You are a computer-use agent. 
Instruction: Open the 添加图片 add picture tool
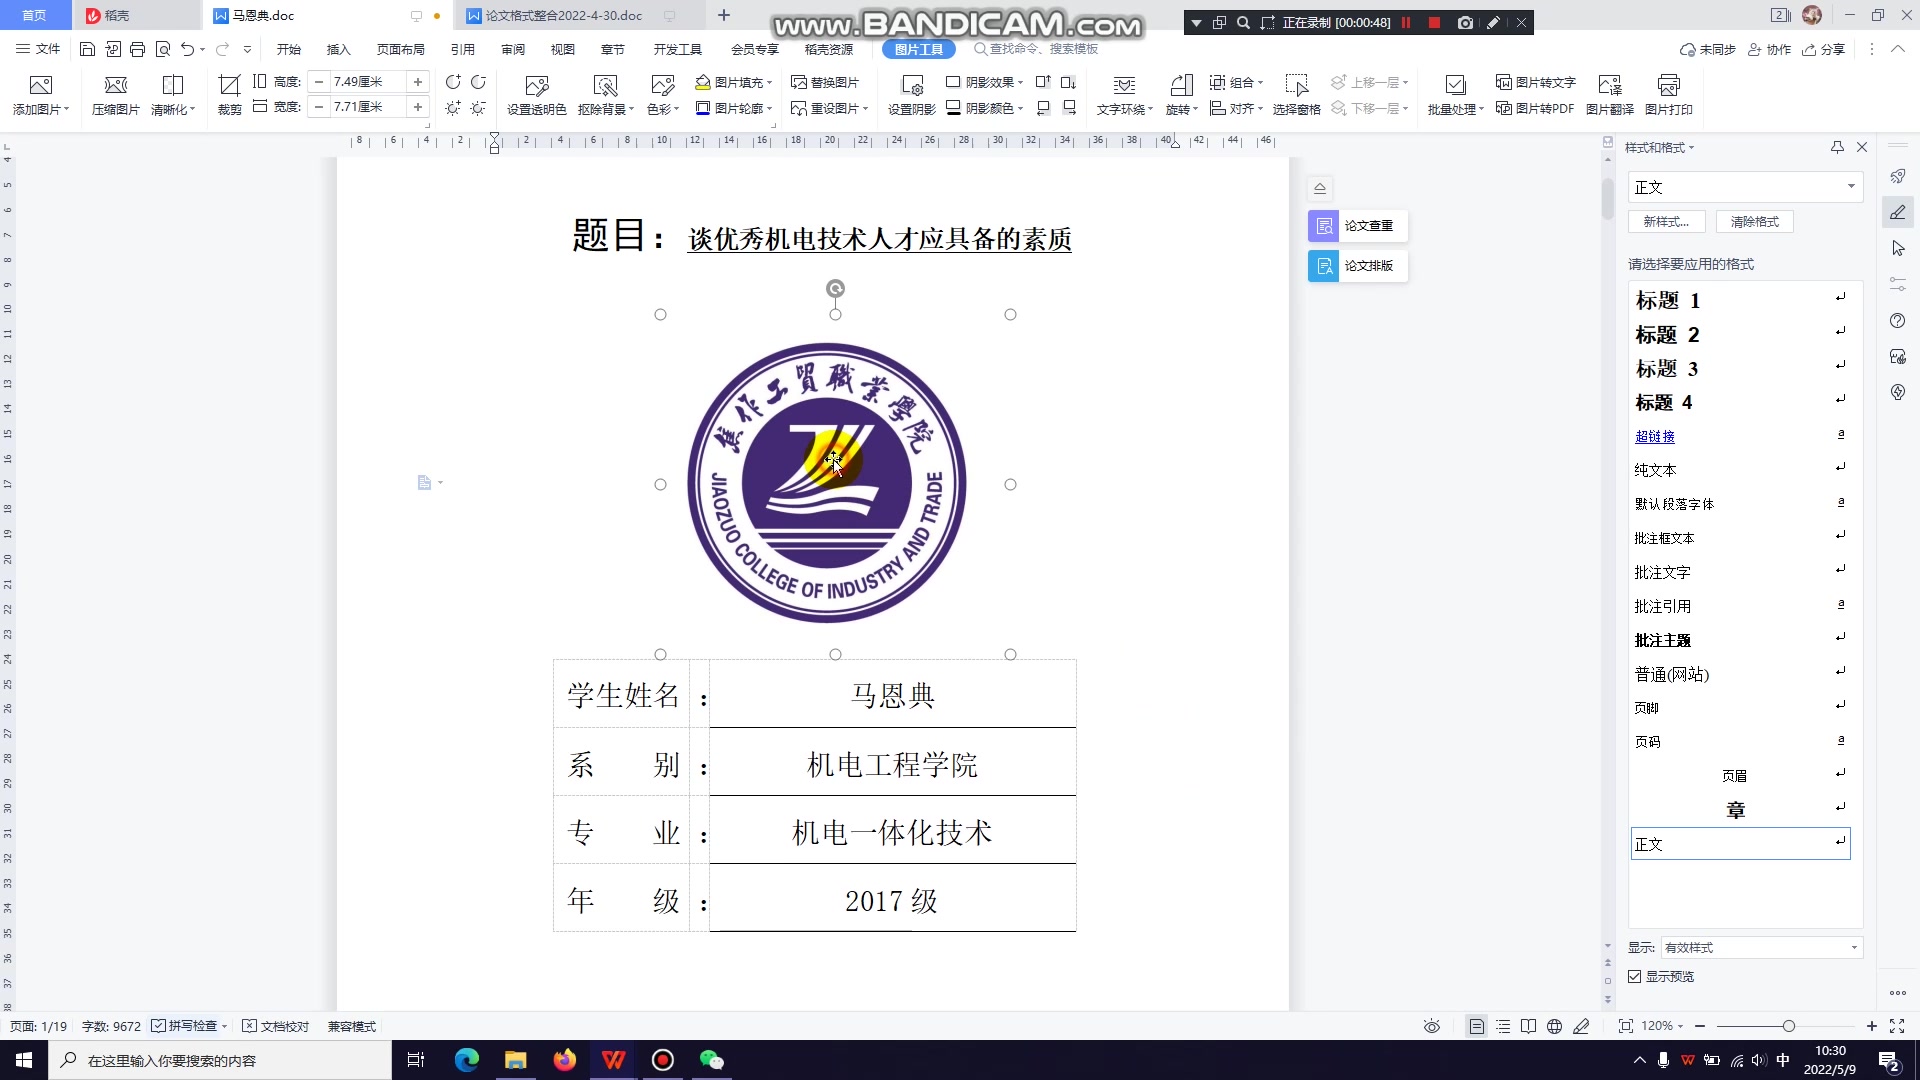[x=40, y=95]
